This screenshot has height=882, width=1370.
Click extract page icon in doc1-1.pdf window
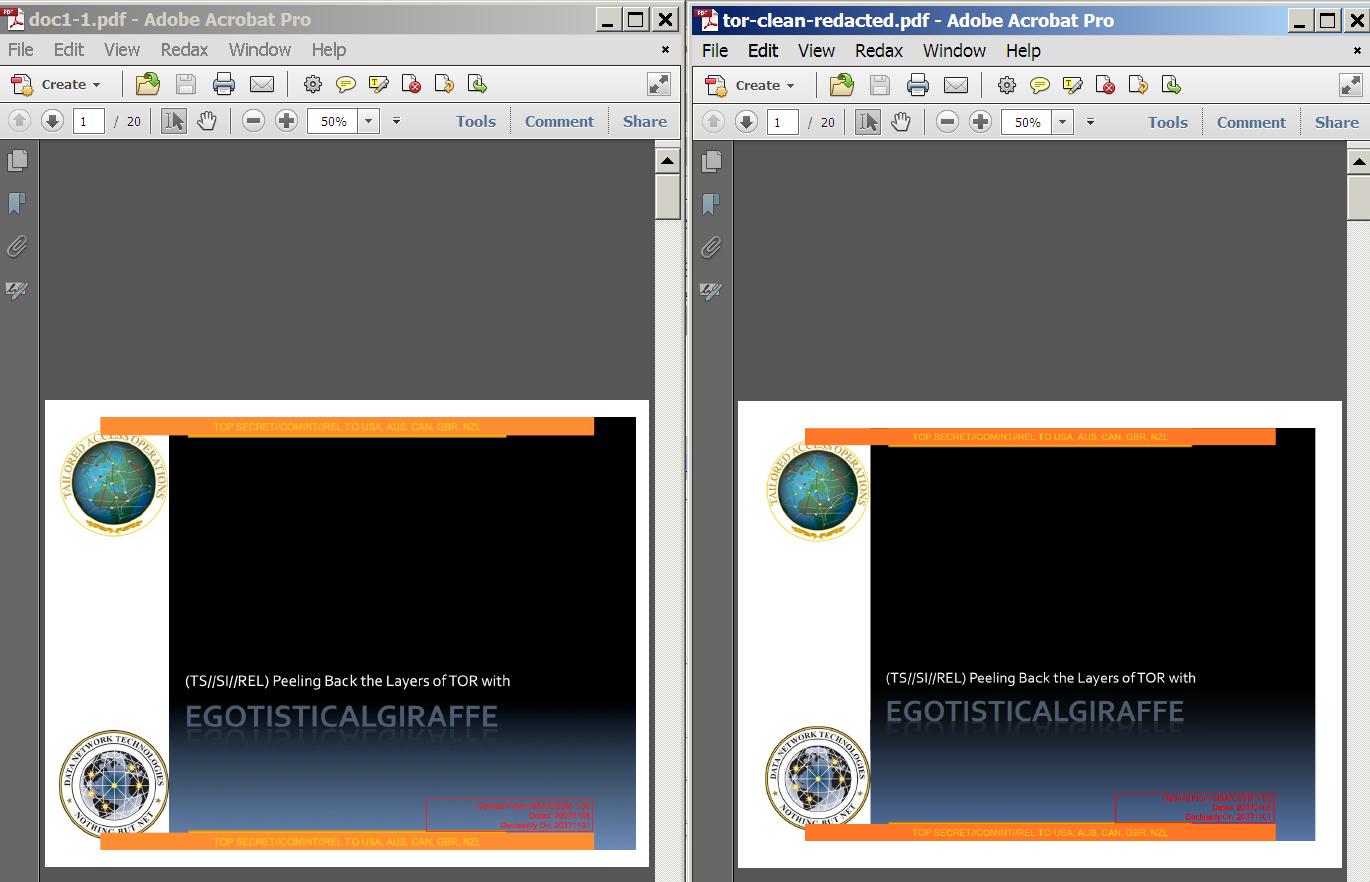(477, 85)
